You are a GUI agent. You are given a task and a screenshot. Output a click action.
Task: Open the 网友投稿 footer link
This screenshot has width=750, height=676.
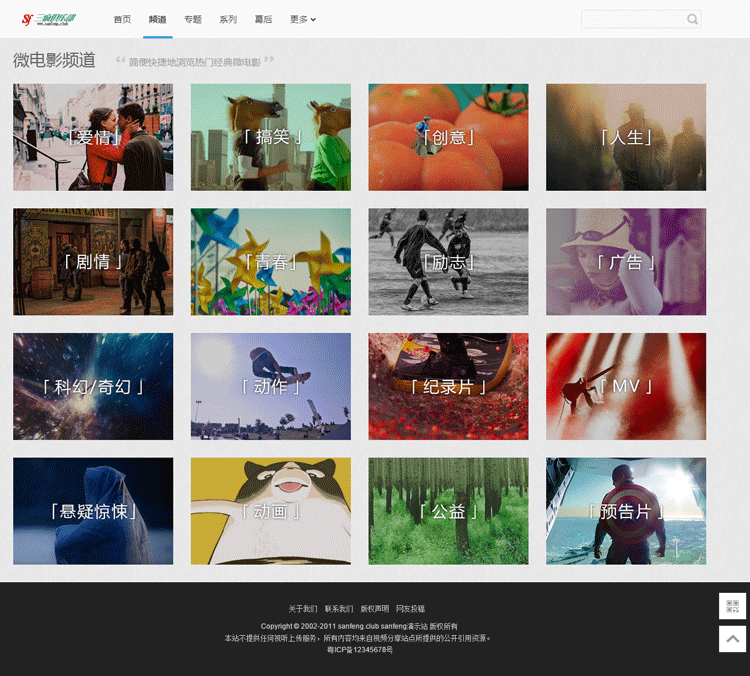tap(410, 609)
